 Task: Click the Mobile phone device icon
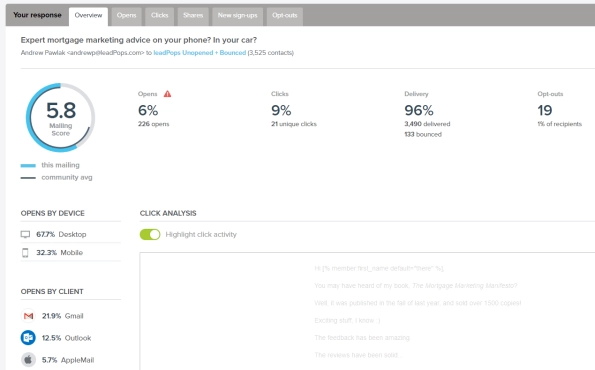pyautogui.click(x=25, y=253)
